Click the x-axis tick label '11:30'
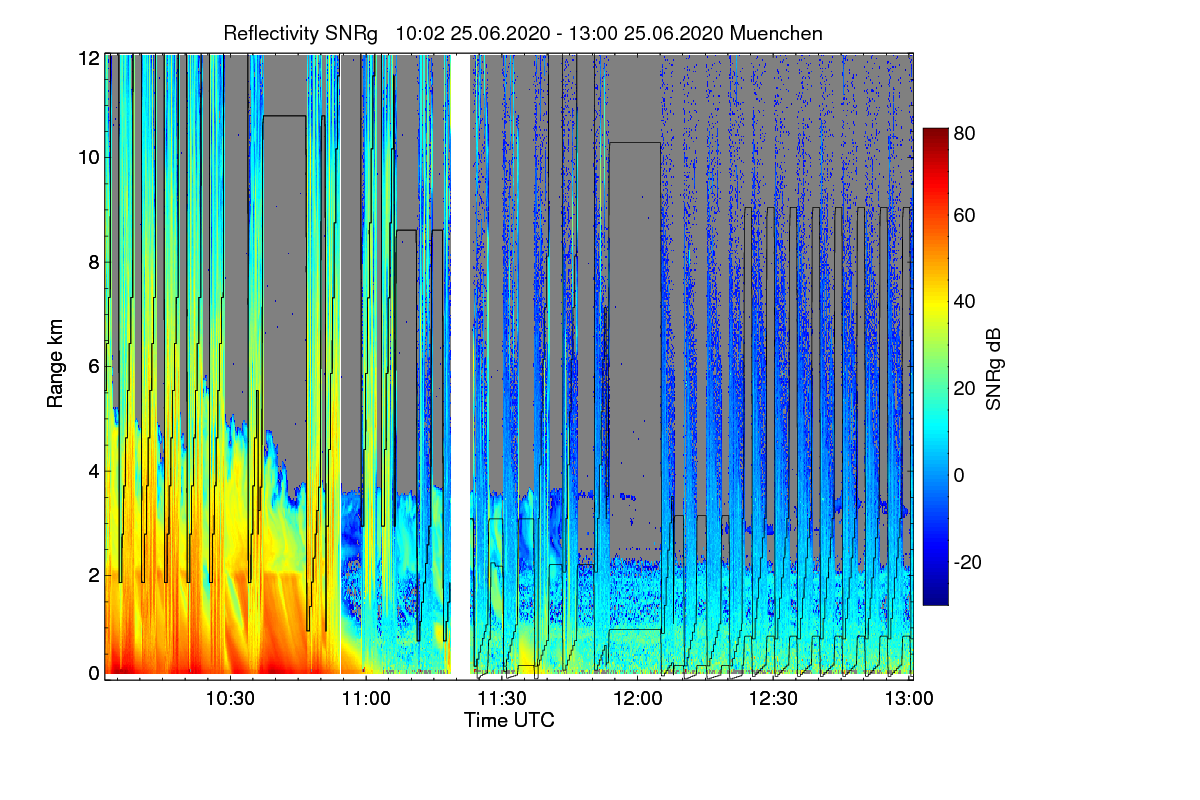 coord(501,698)
